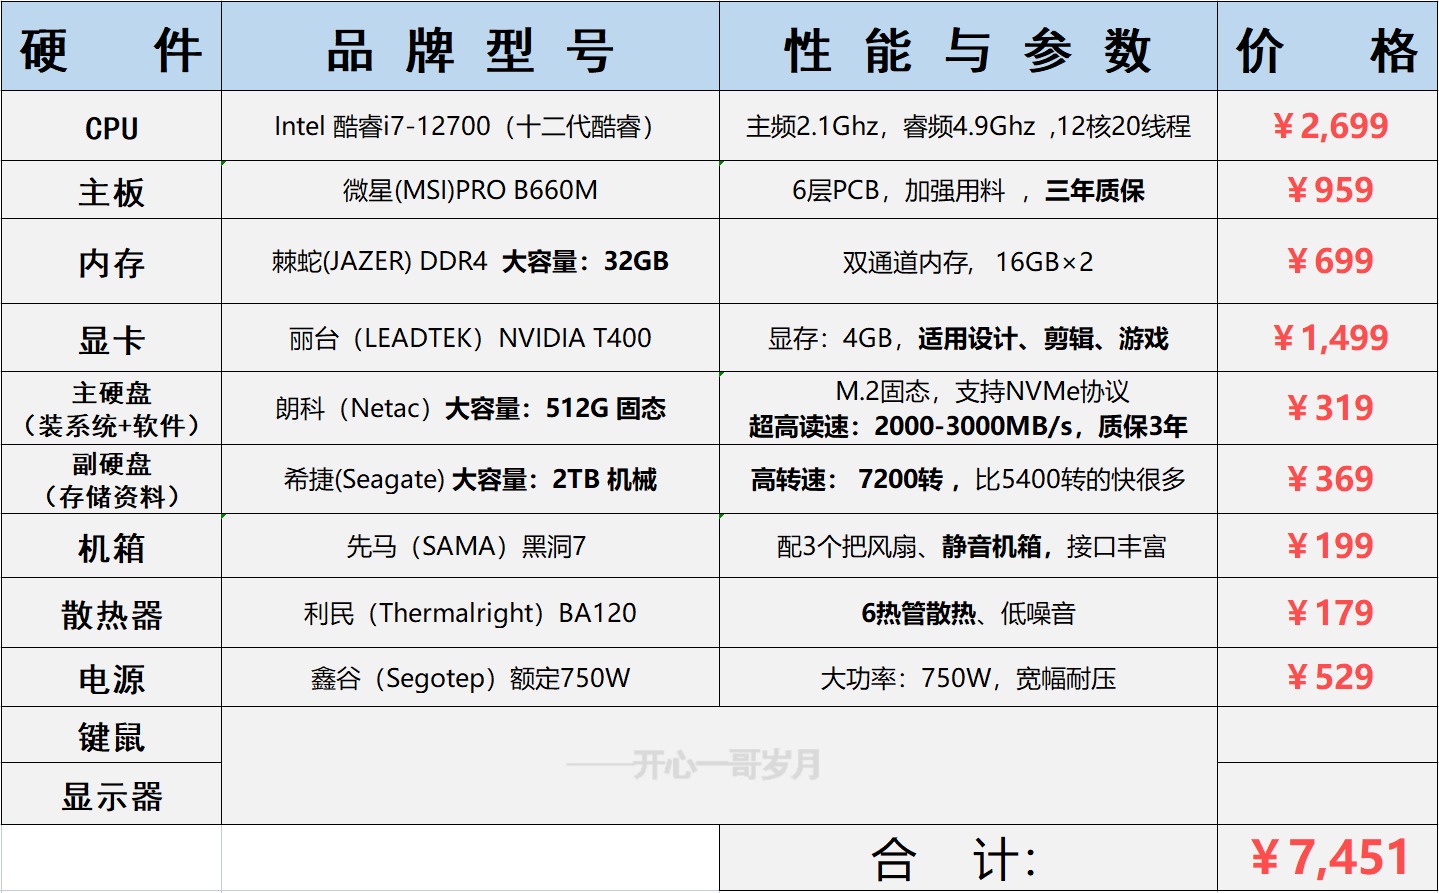Screen dimensions: 1439x893
Task: Select the 合计 total label cell
Action: point(968,858)
